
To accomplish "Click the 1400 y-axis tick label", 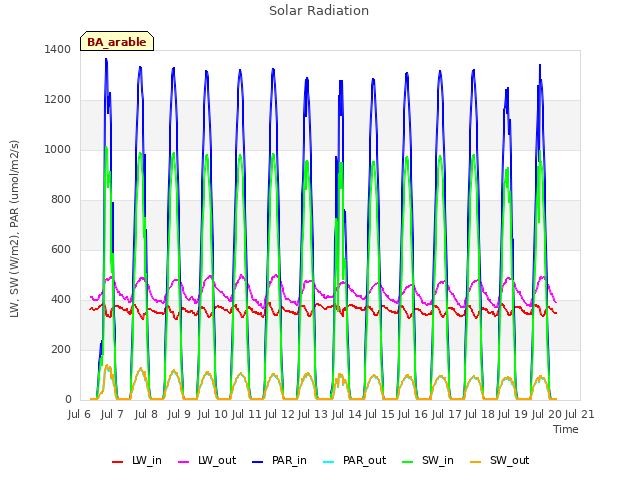I will [58, 49].
